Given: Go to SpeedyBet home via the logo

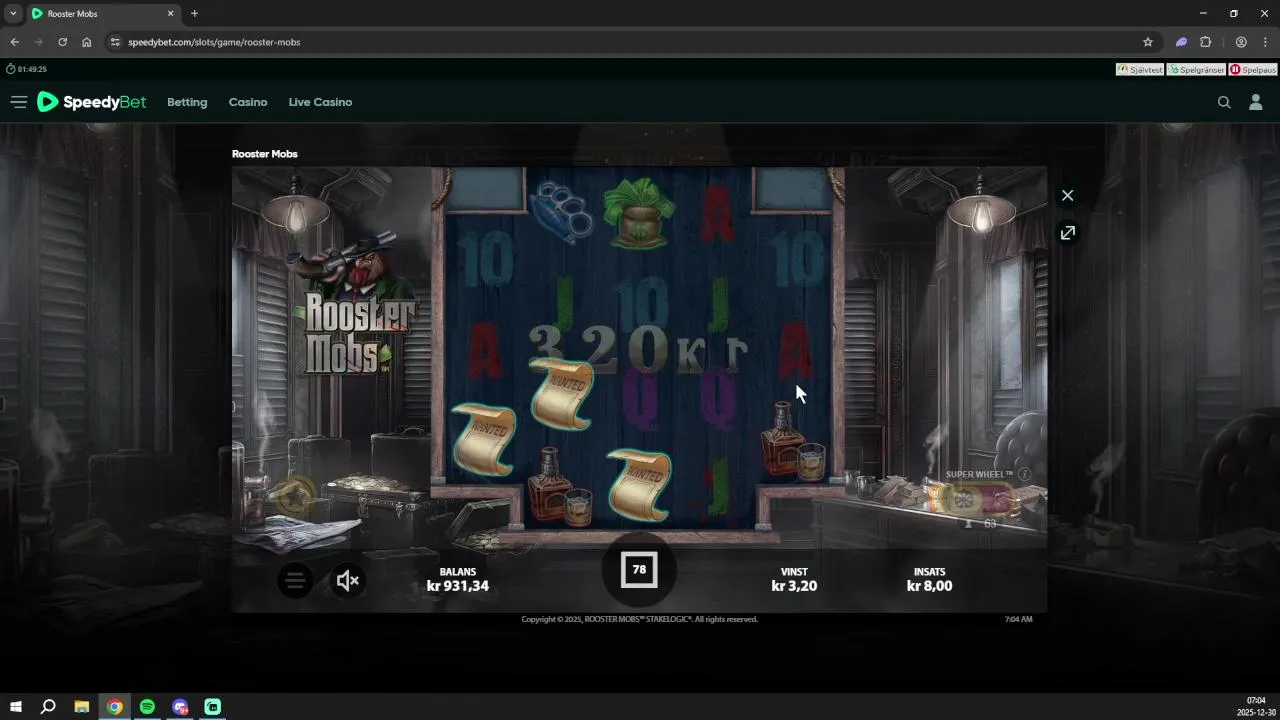Looking at the screenshot, I should [x=91, y=102].
